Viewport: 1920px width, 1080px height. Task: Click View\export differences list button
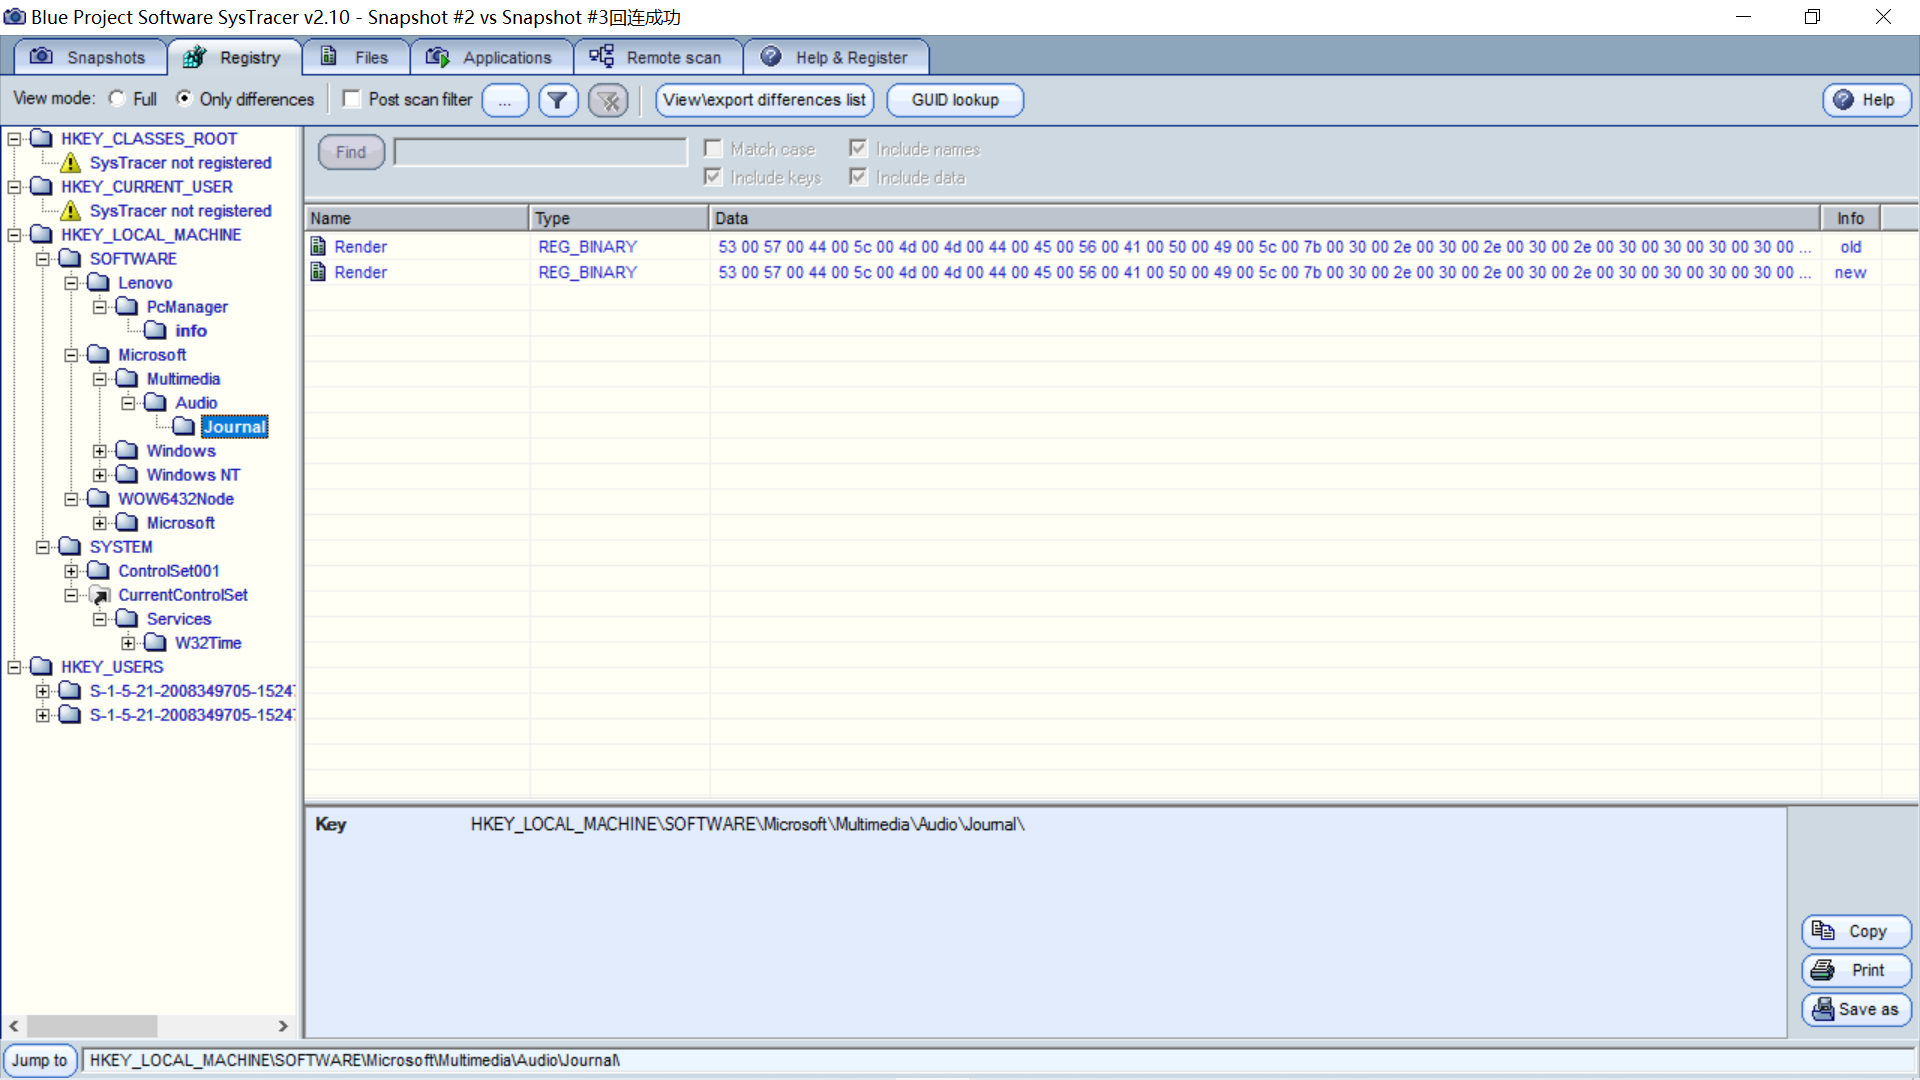pos(764,100)
